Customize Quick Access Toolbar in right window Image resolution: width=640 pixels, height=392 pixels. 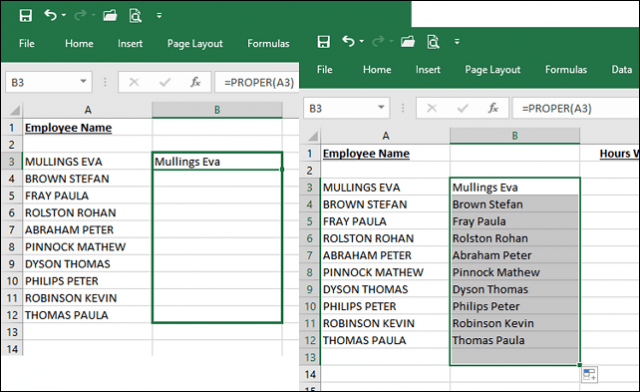pyautogui.click(x=457, y=41)
